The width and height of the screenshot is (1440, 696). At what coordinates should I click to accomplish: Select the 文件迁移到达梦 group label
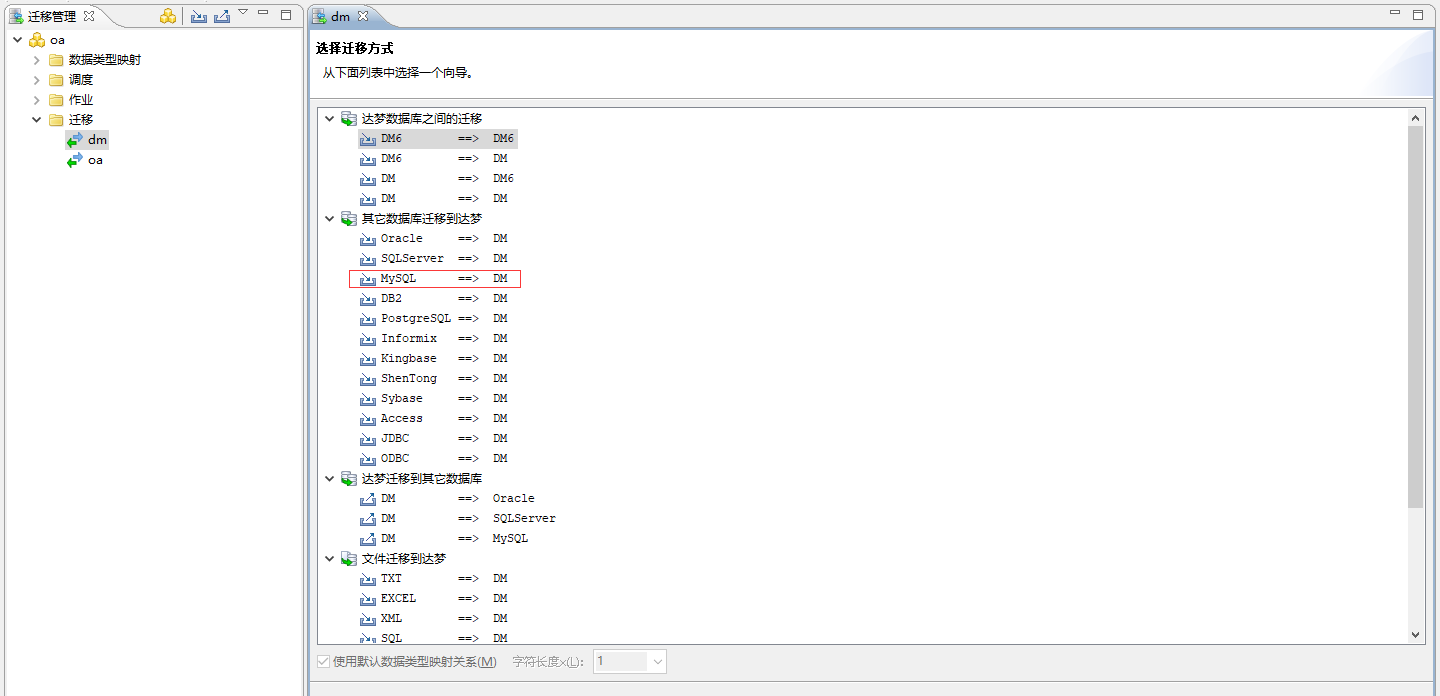[404, 558]
